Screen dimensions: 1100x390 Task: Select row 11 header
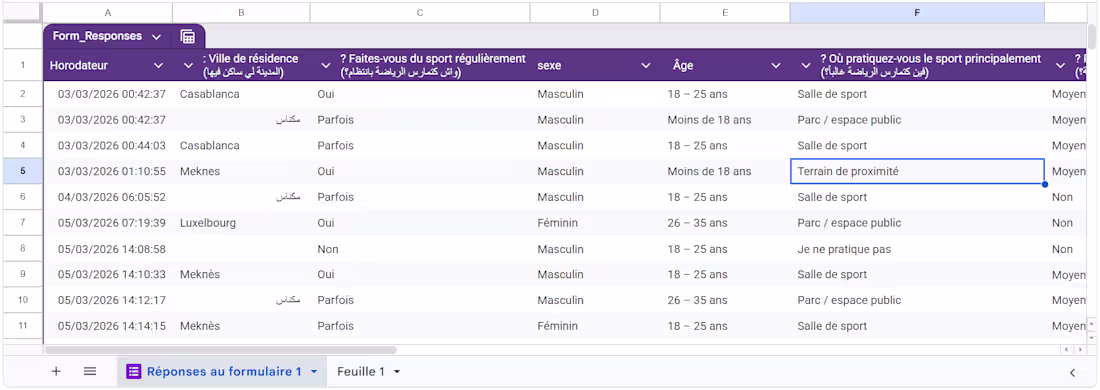[22, 326]
